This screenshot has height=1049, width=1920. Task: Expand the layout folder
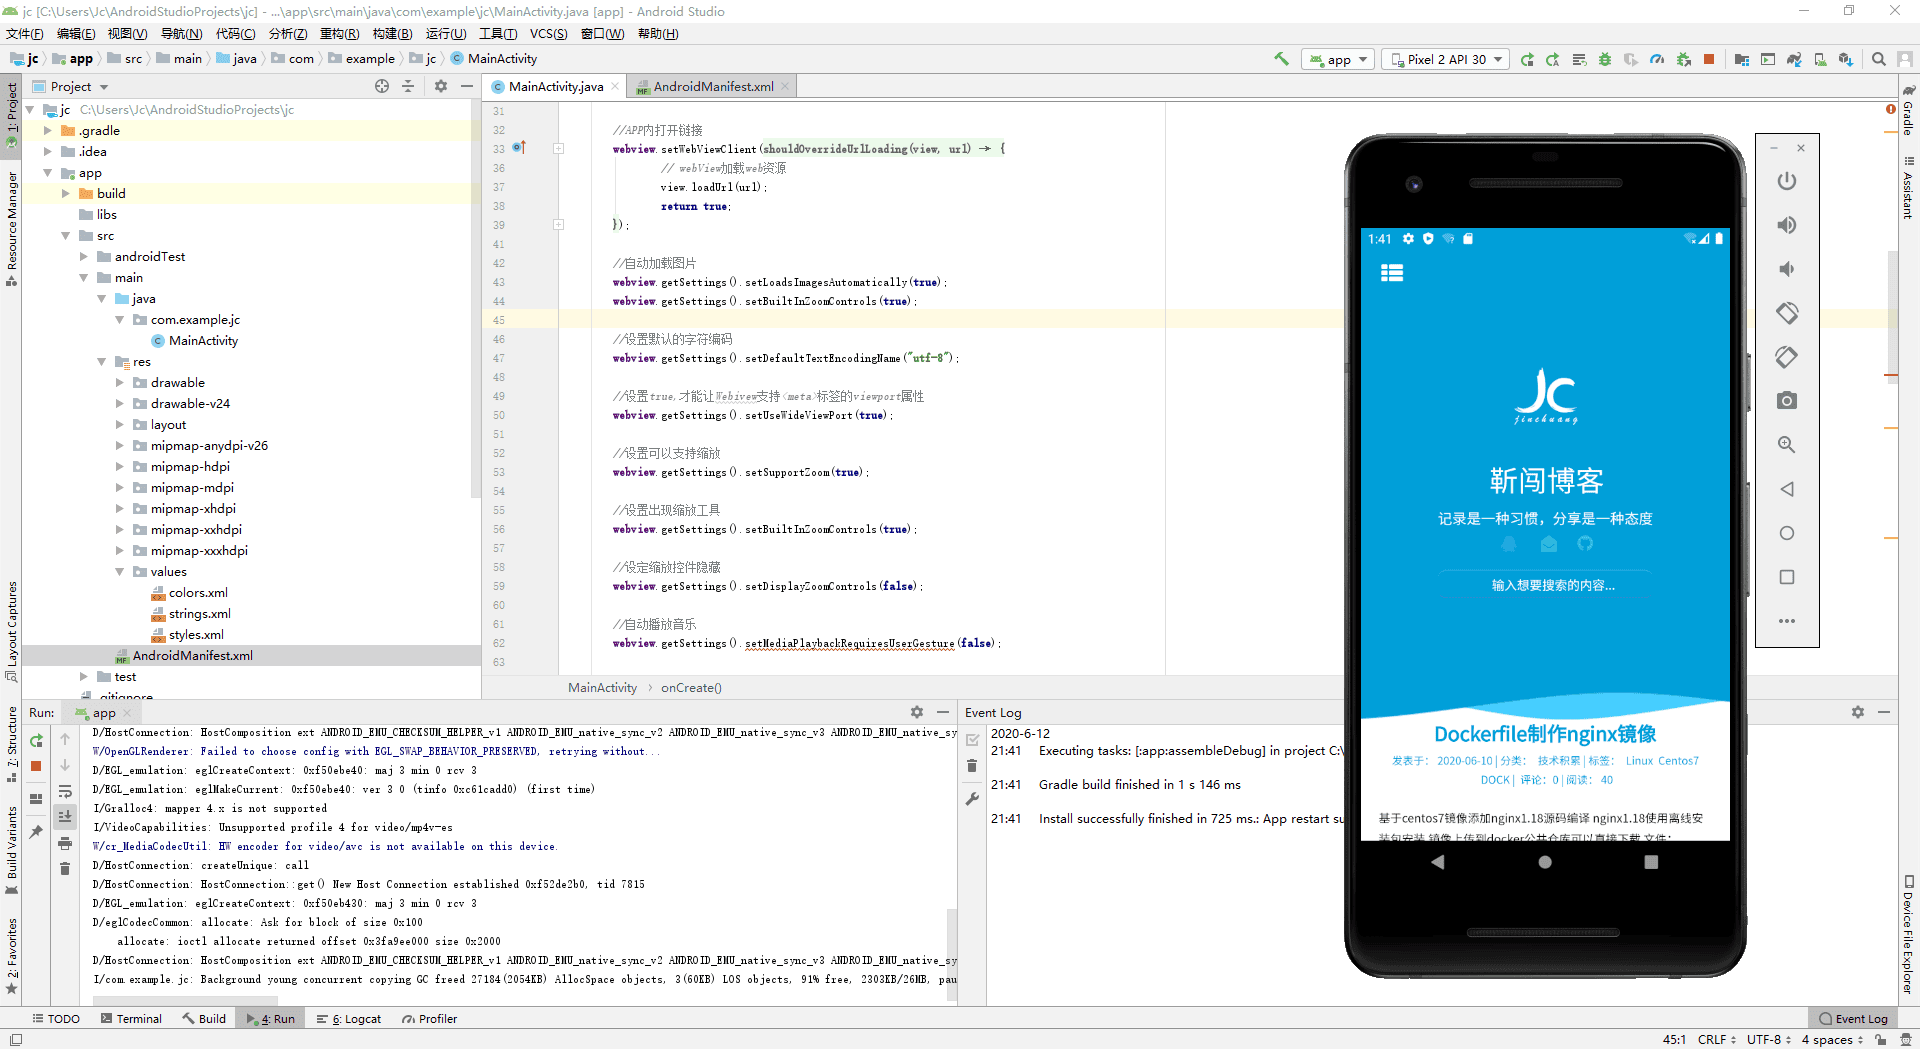120,425
